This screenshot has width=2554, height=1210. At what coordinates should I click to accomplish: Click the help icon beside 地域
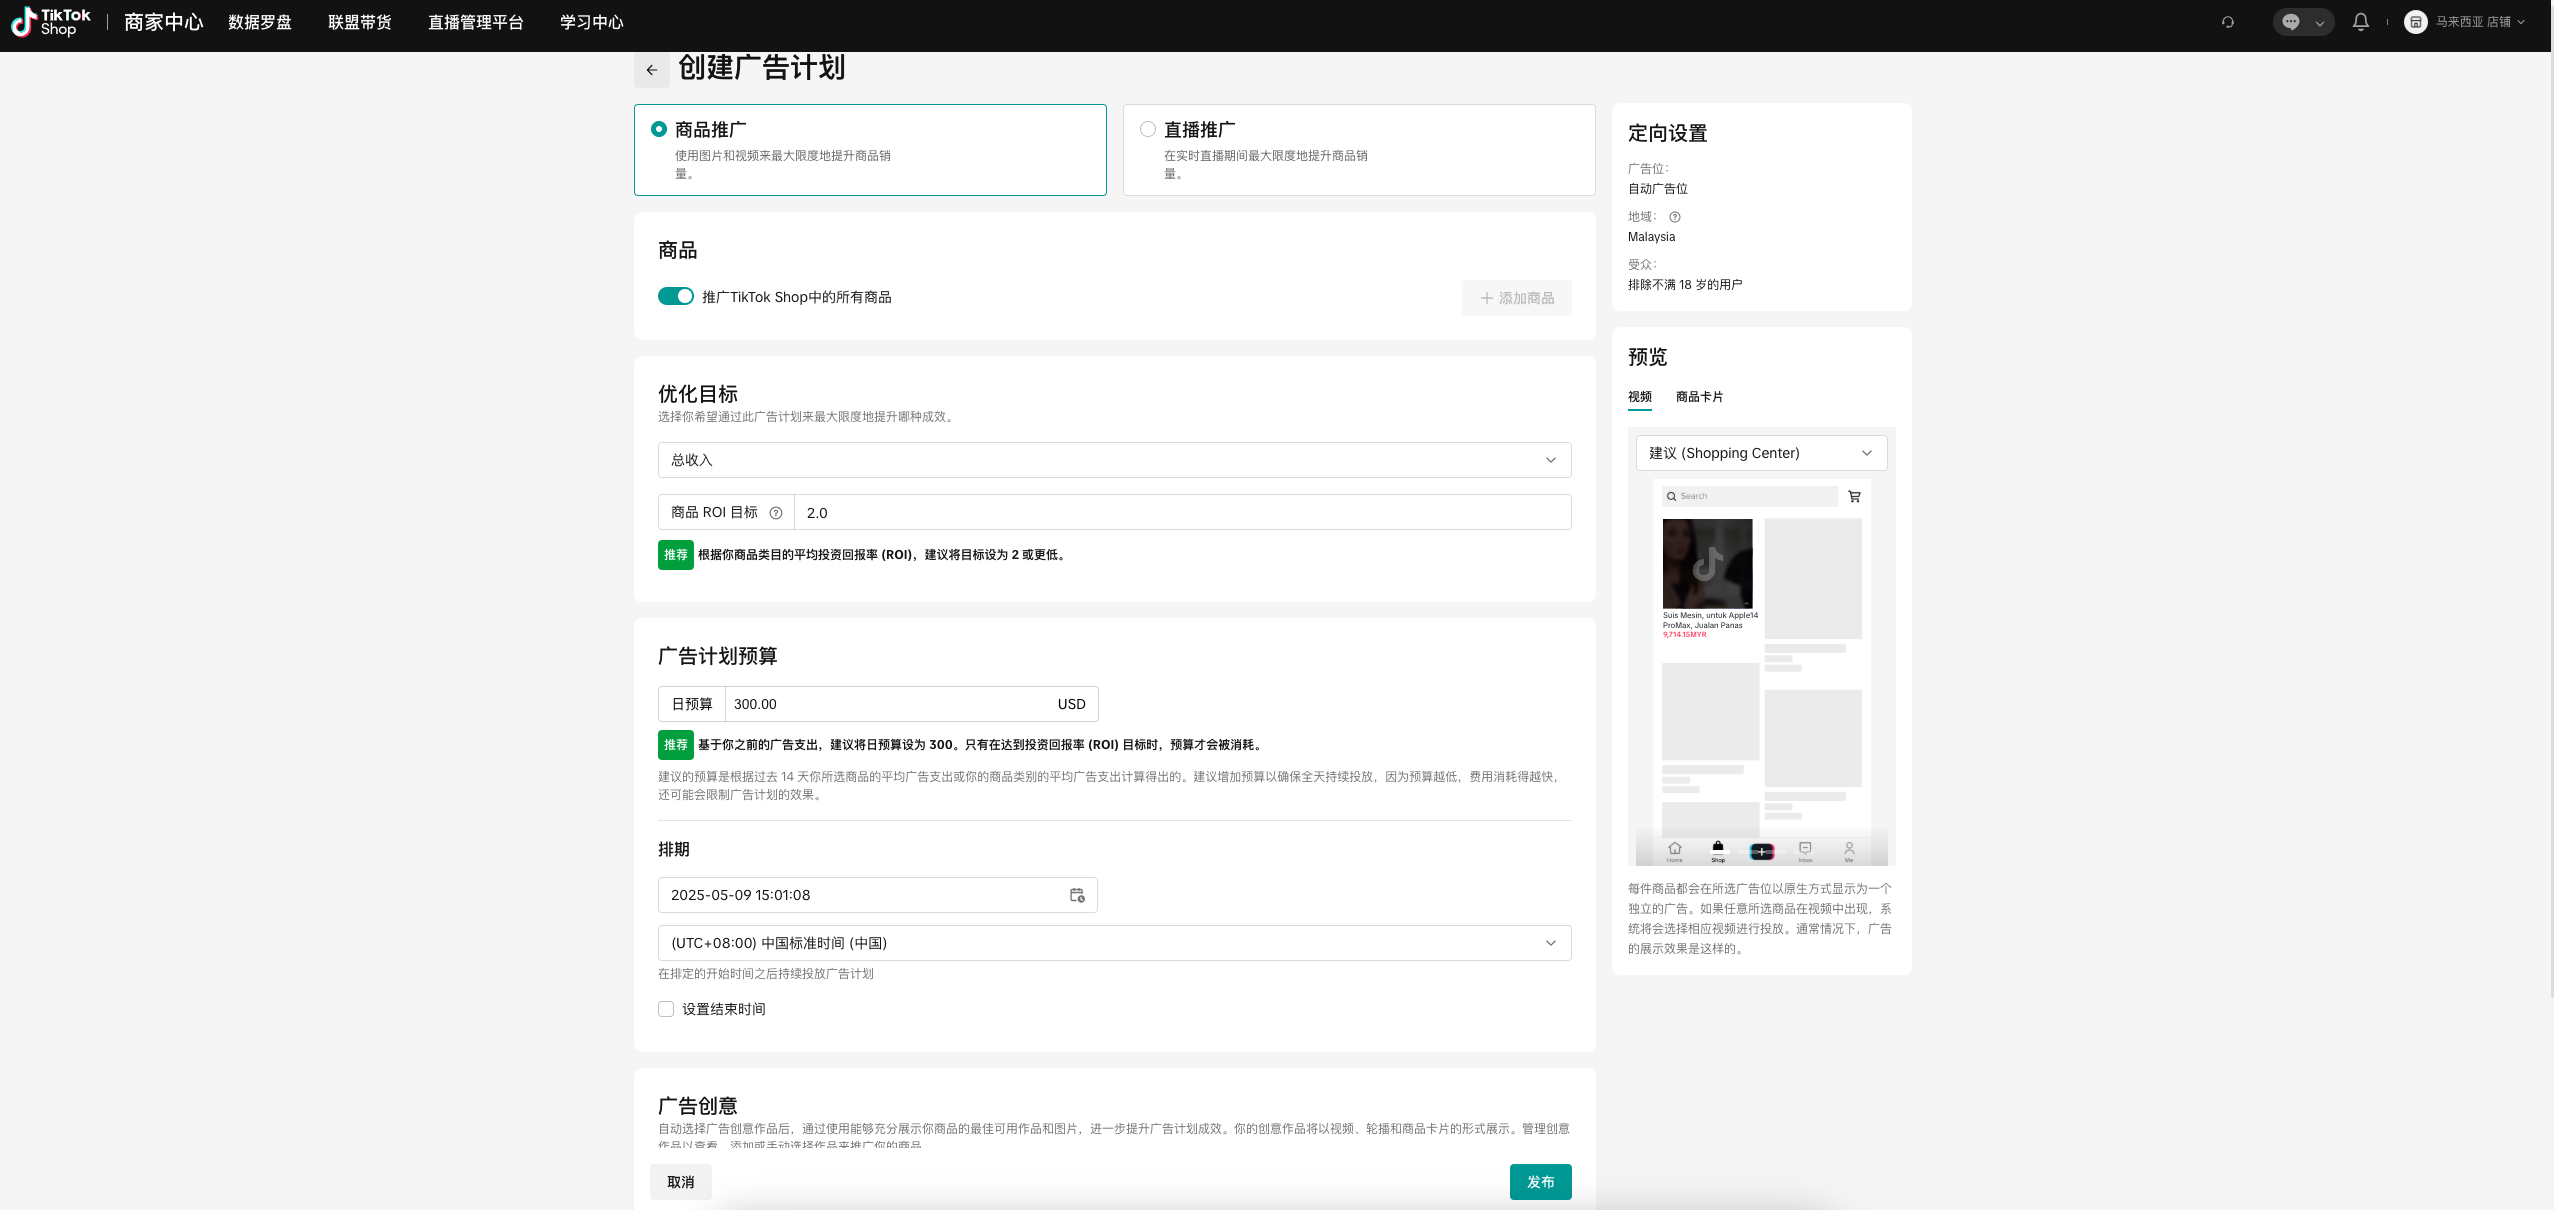point(1675,217)
